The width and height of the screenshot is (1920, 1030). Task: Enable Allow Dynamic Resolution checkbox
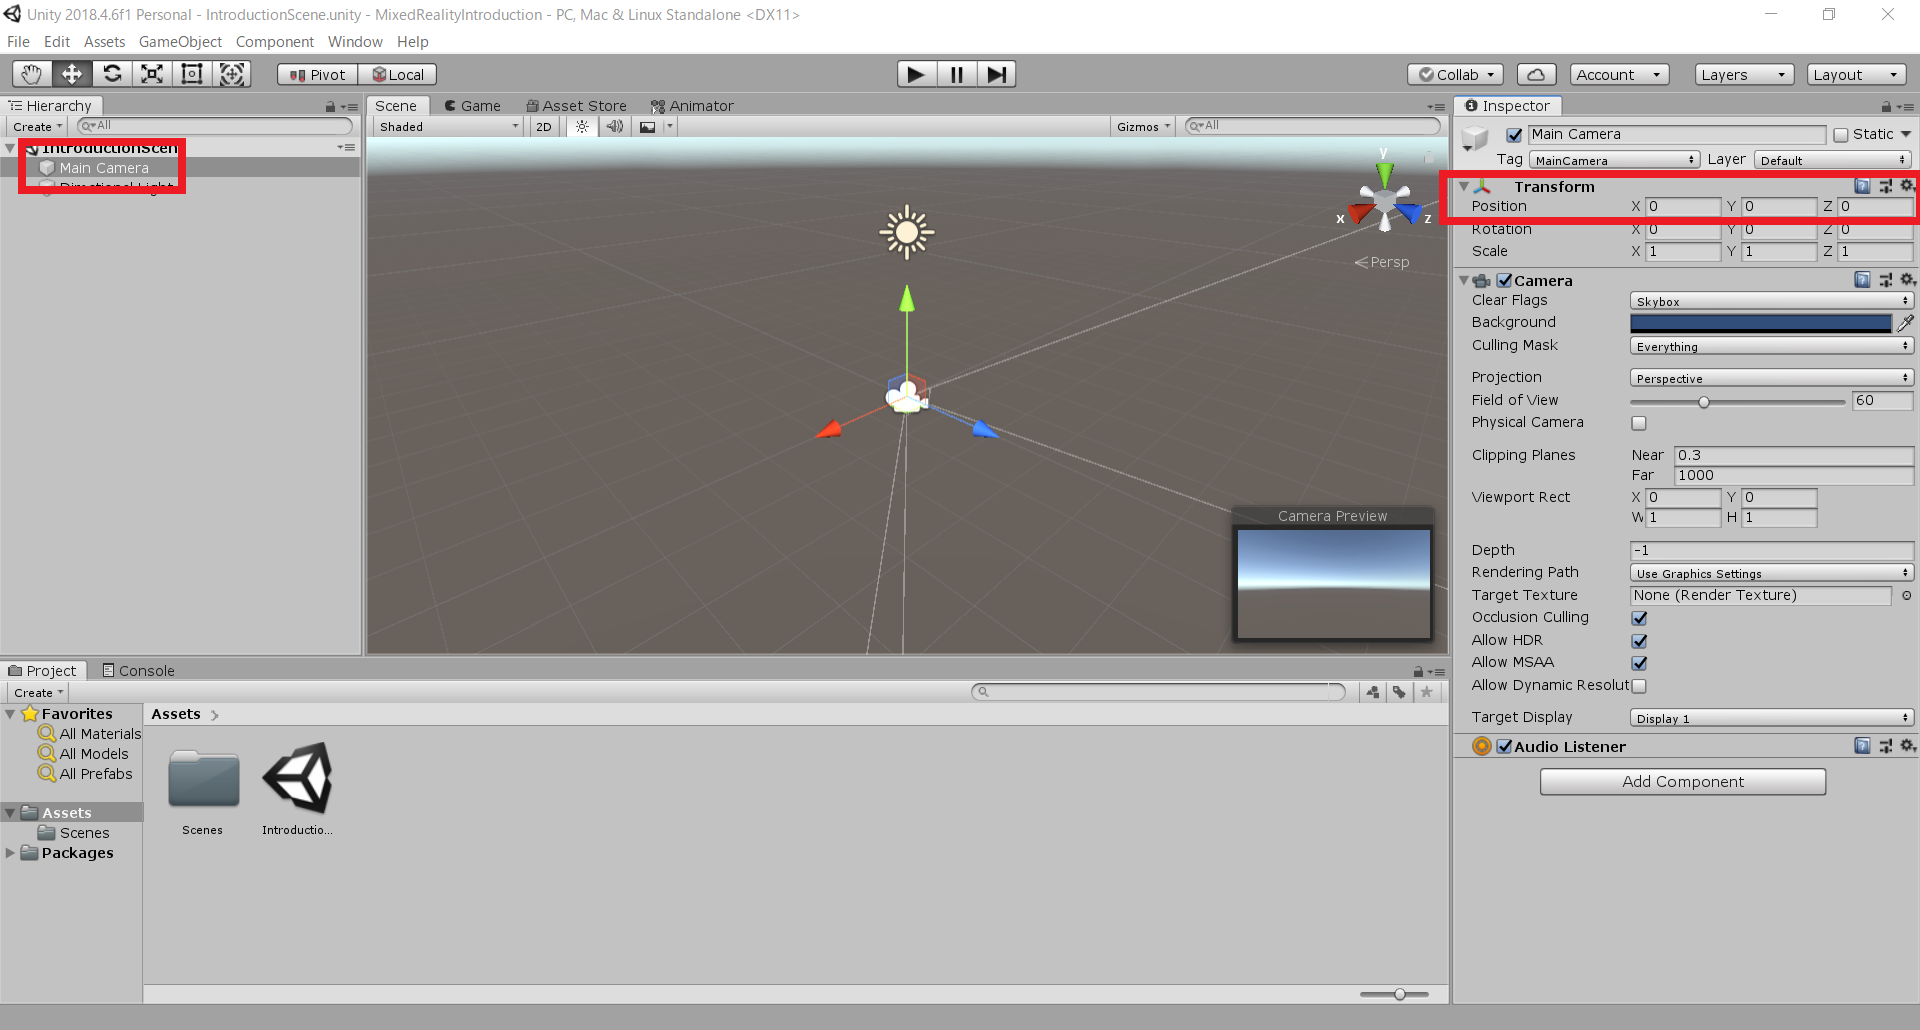point(1639,686)
